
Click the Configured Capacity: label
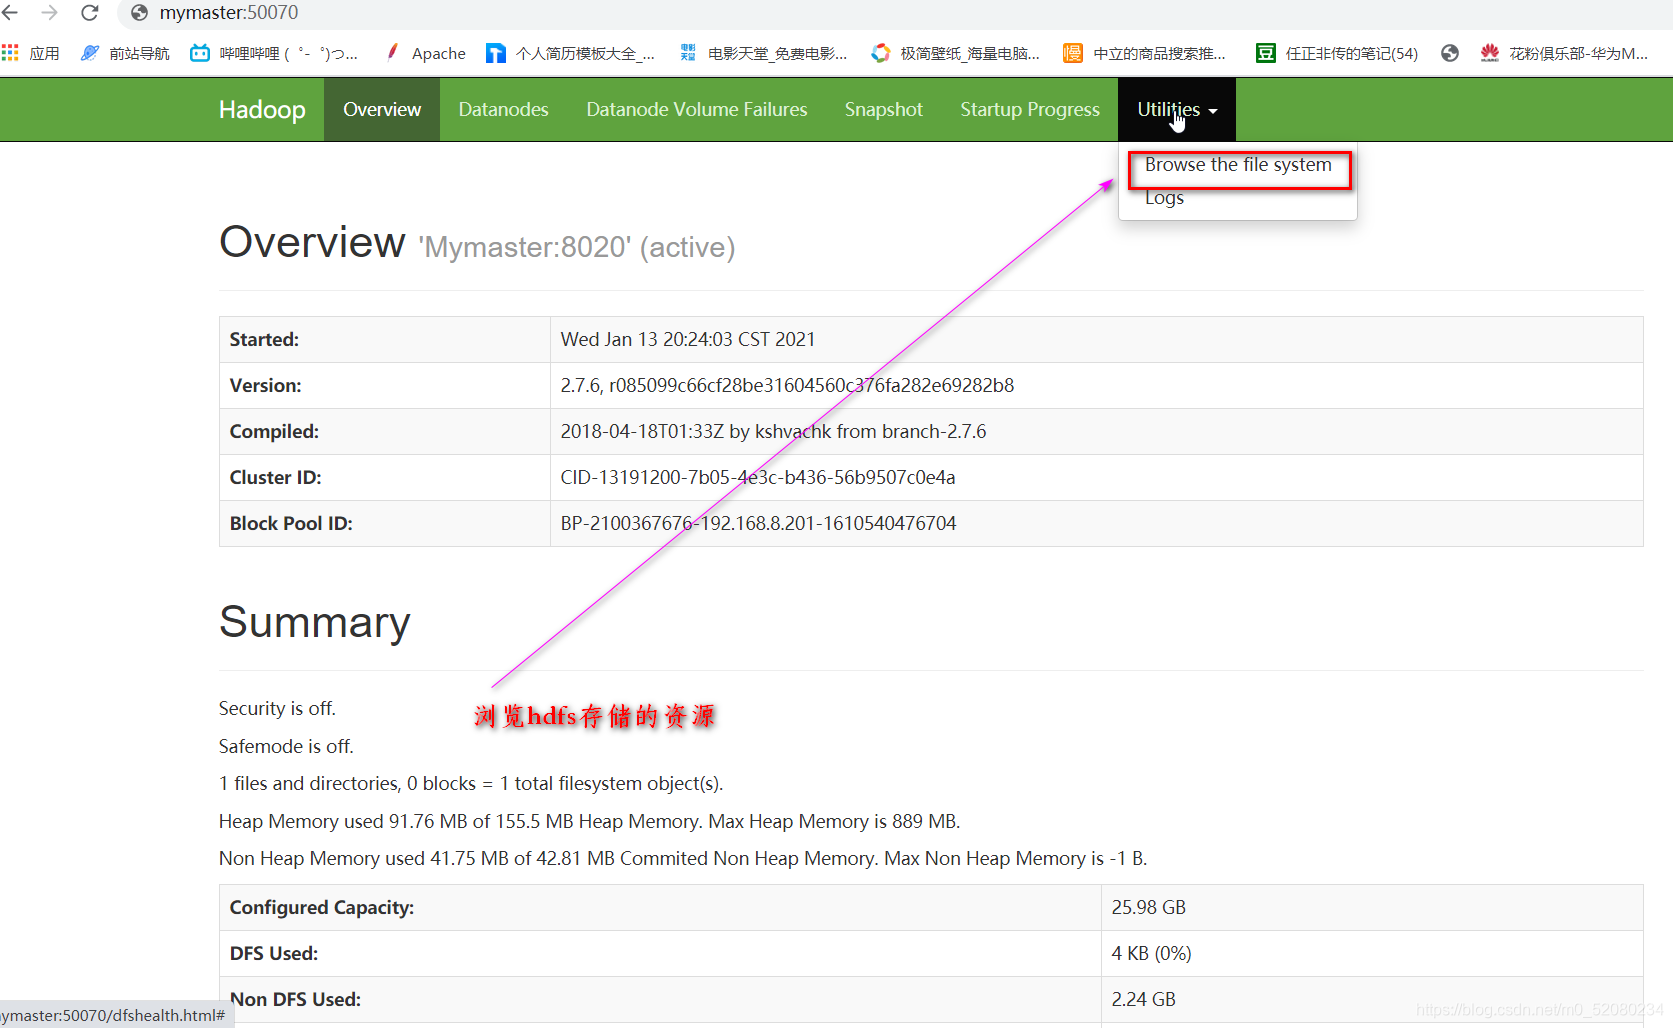322,907
